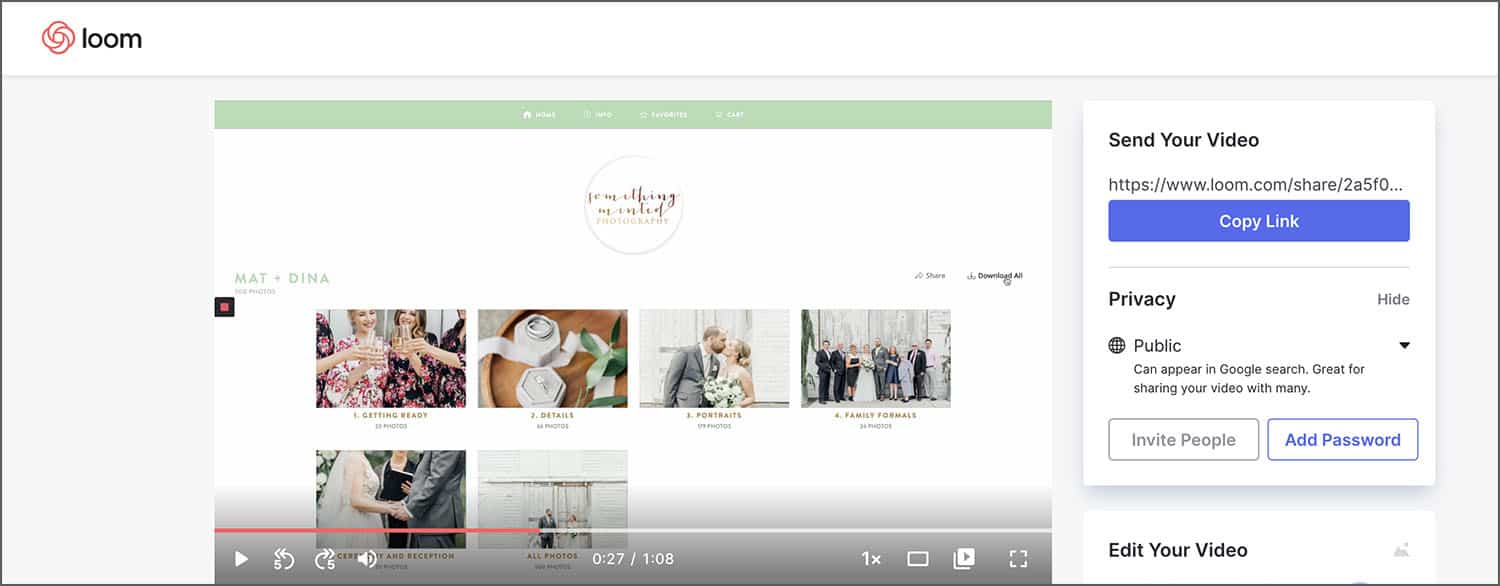Screen dimensions: 1500x586
Task: Click the Add Password button
Action: pyautogui.click(x=1342, y=439)
